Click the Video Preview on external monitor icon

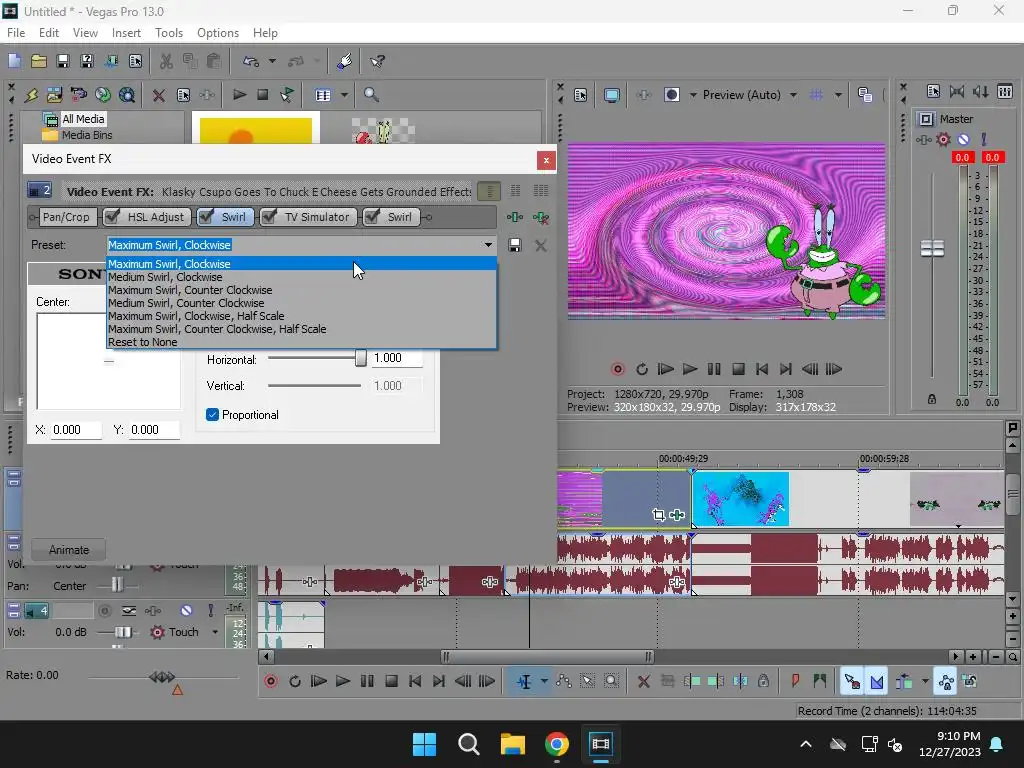pyautogui.click(x=611, y=95)
